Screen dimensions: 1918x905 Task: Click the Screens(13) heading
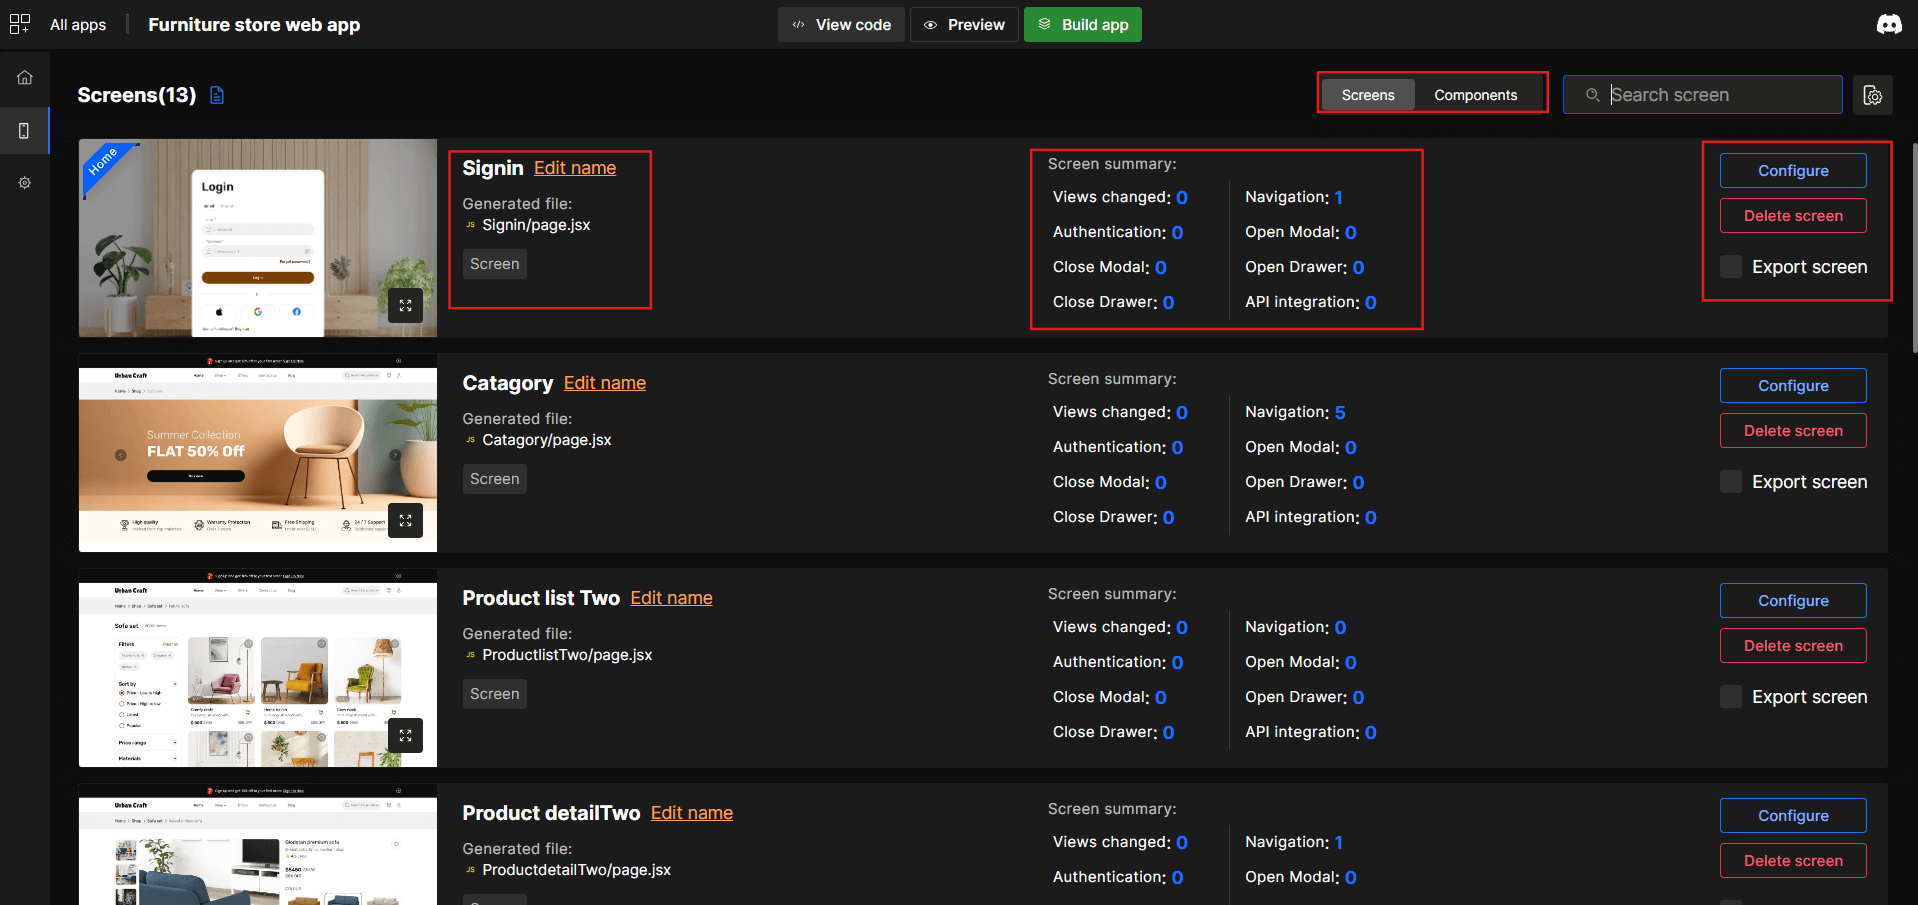pos(137,95)
